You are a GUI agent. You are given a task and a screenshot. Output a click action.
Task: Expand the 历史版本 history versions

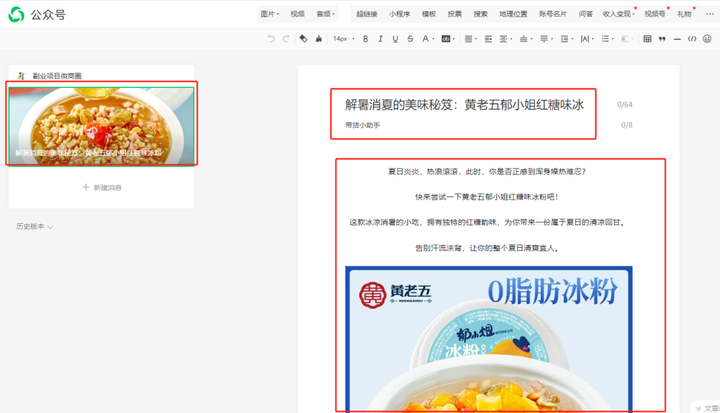pos(35,226)
